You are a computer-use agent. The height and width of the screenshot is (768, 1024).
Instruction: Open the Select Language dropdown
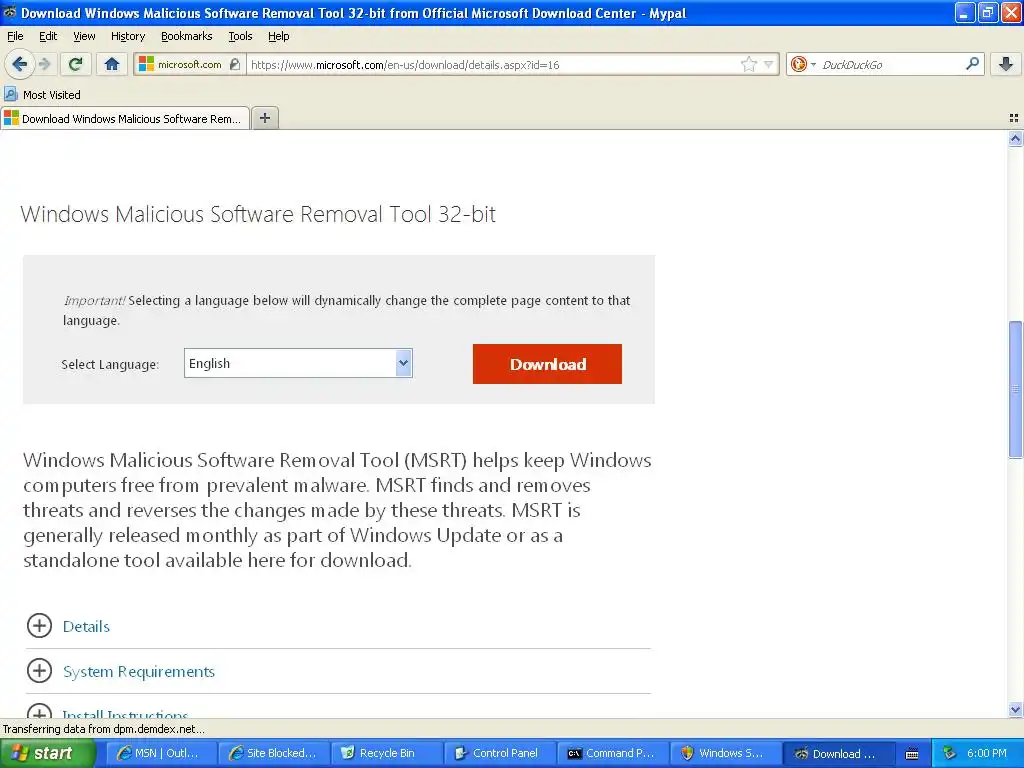pos(298,363)
